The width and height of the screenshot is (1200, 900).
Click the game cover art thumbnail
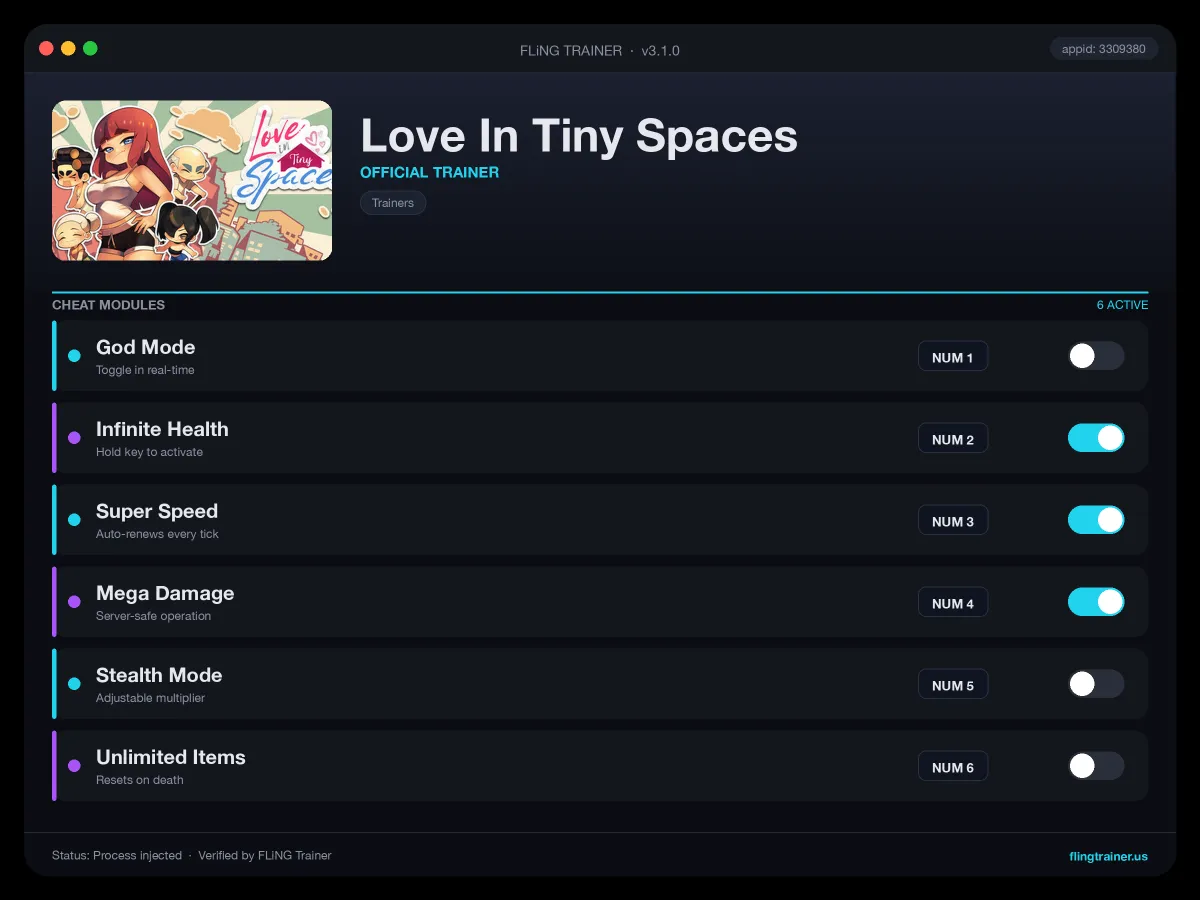pos(192,181)
